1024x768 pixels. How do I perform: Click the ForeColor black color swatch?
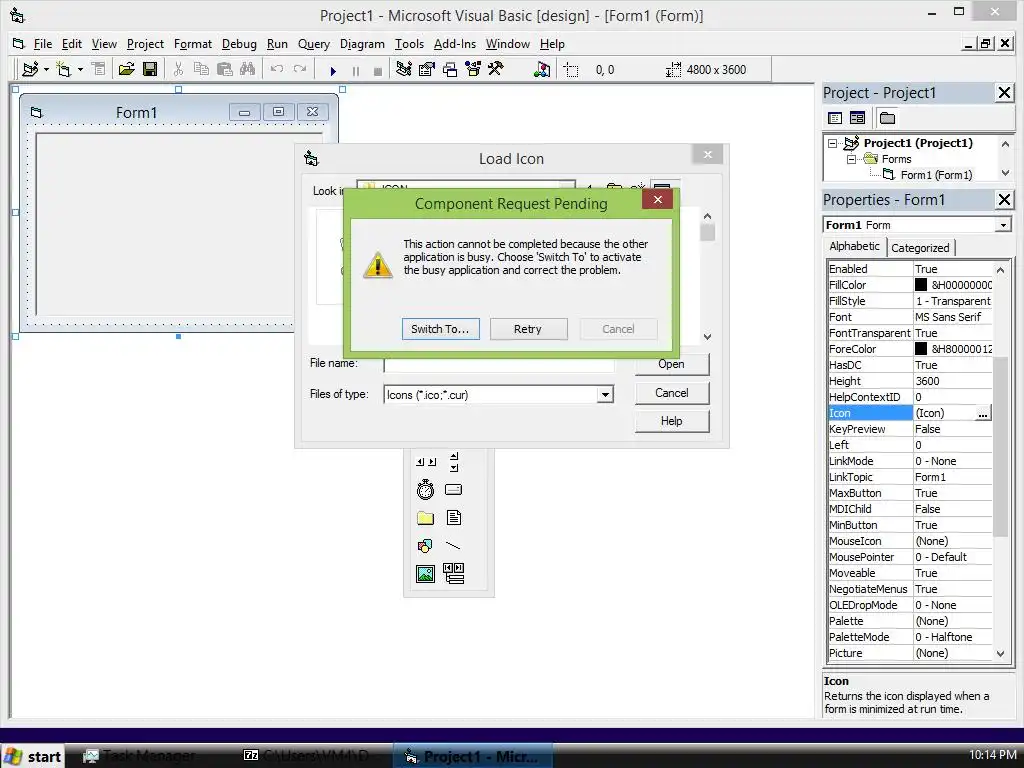coord(921,349)
